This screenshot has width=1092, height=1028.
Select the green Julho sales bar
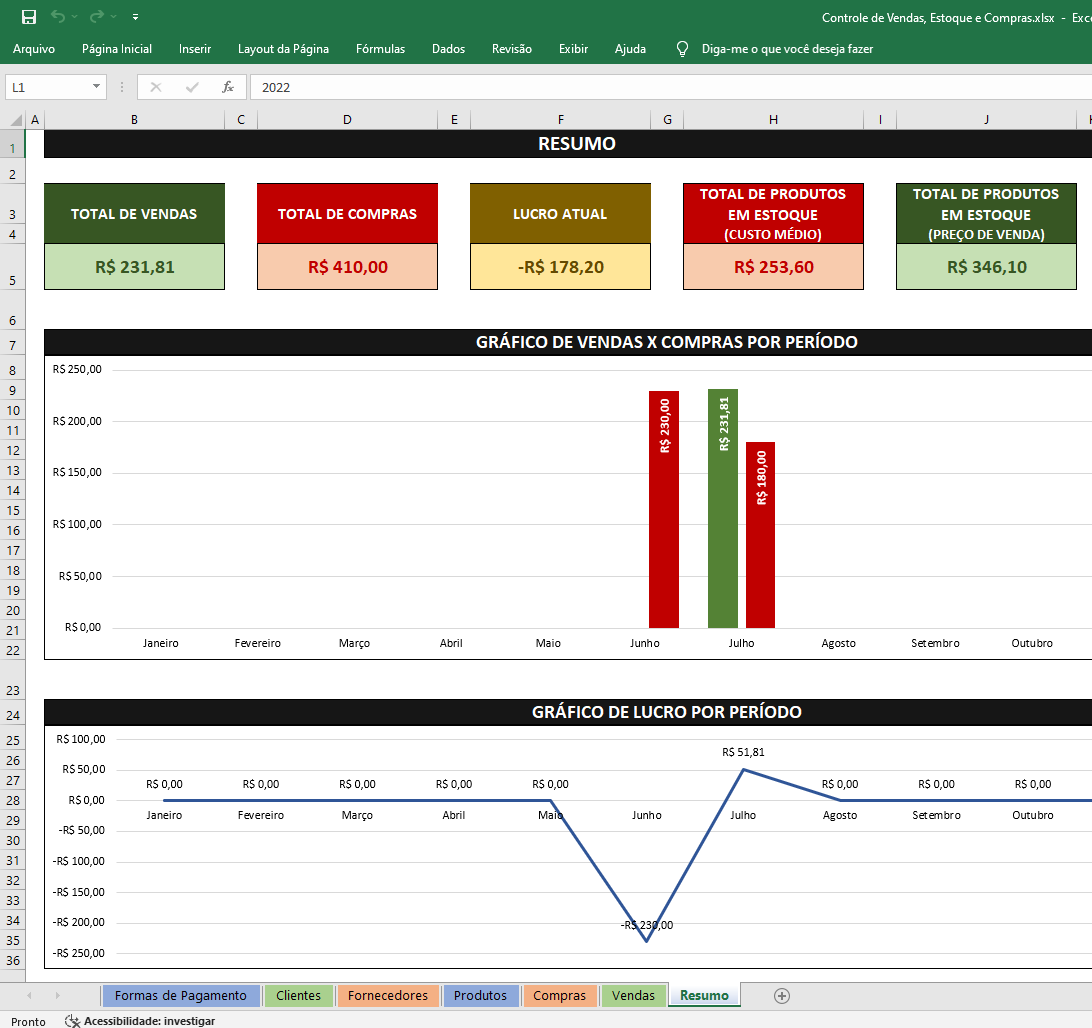click(x=722, y=508)
